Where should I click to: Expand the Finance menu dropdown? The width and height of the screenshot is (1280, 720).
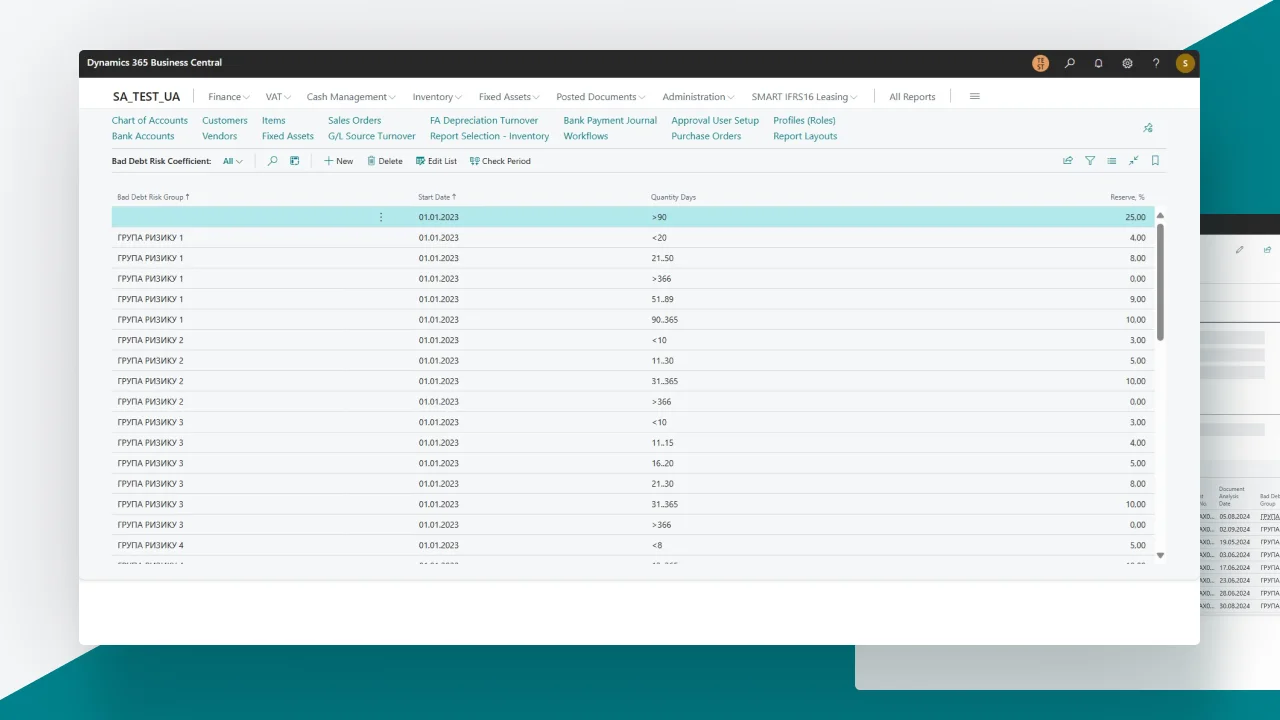229,97
